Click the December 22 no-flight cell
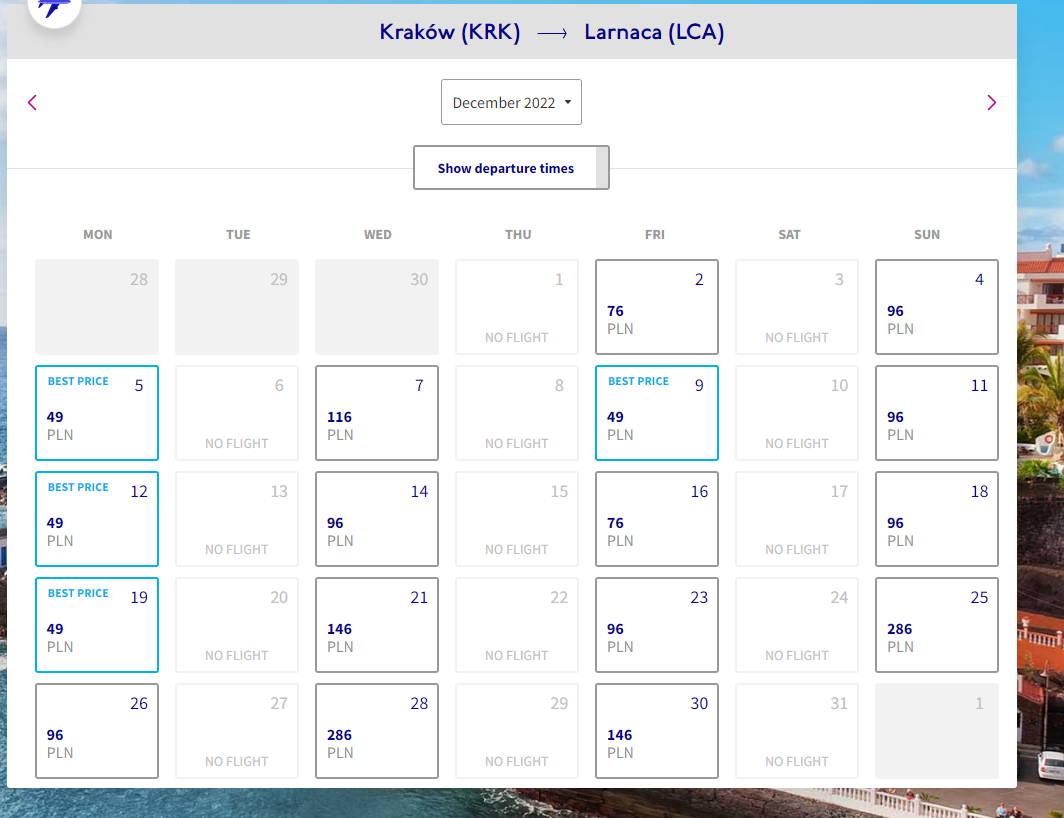The image size is (1064, 818). 516,625
